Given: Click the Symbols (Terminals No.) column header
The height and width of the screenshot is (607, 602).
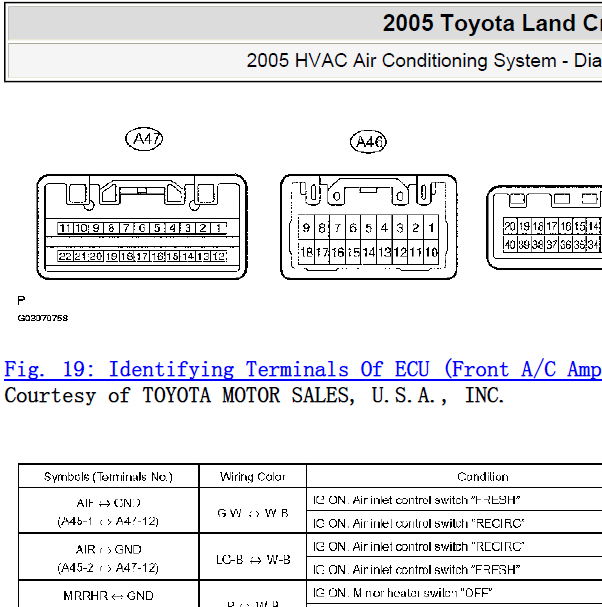Looking at the screenshot, I should tap(108, 477).
